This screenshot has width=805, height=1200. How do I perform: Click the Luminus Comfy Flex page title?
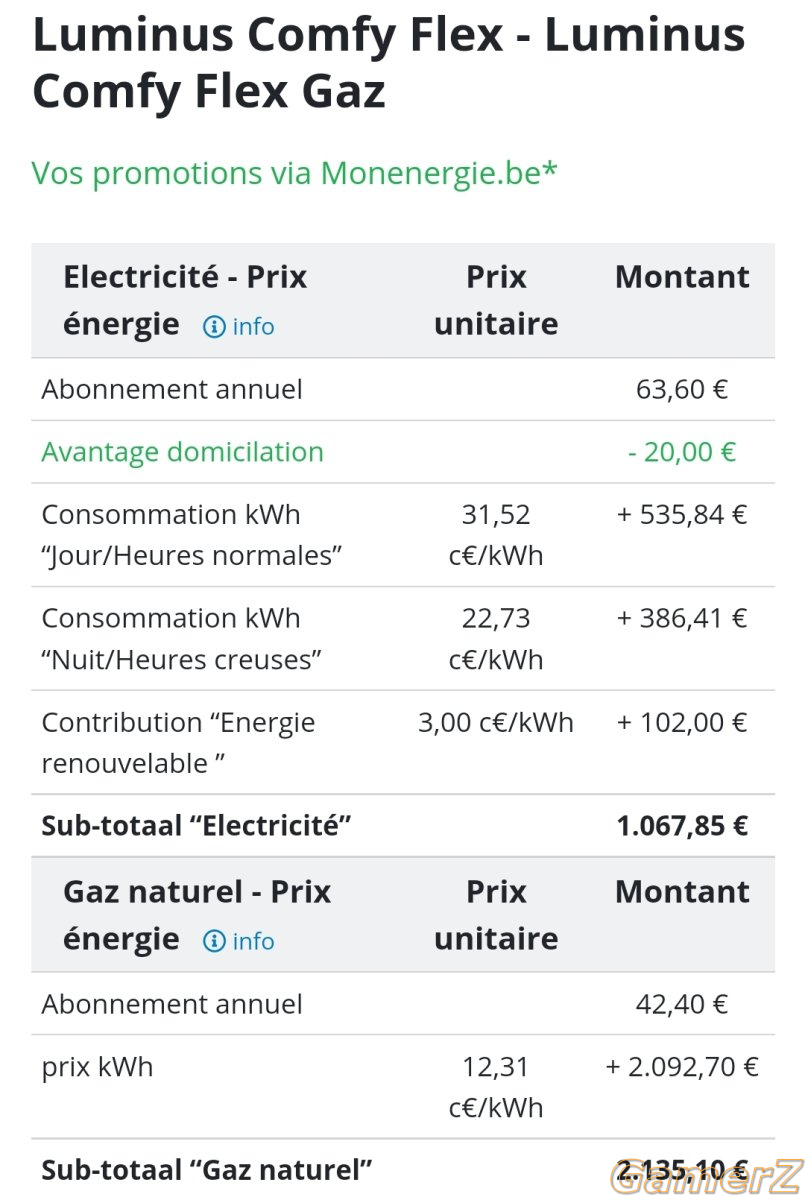tap(389, 62)
